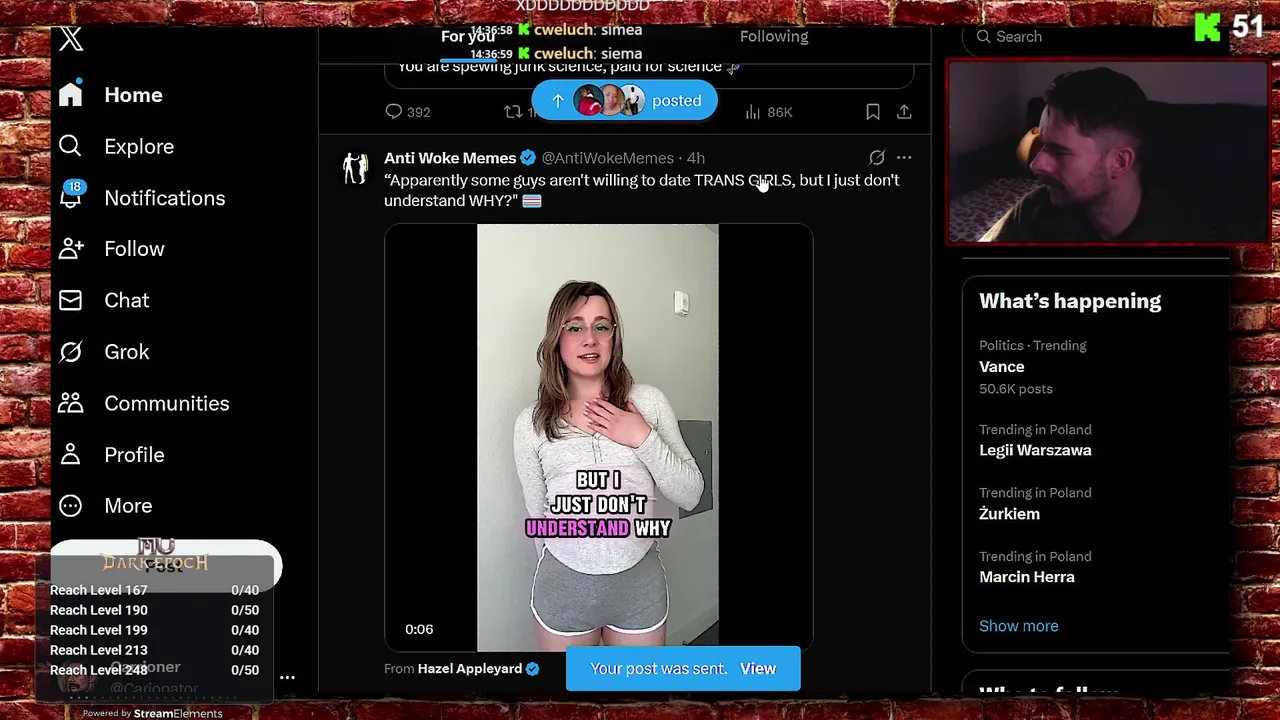The width and height of the screenshot is (1280, 720).
Task: Open Chat in the sidebar
Action: tap(104, 300)
